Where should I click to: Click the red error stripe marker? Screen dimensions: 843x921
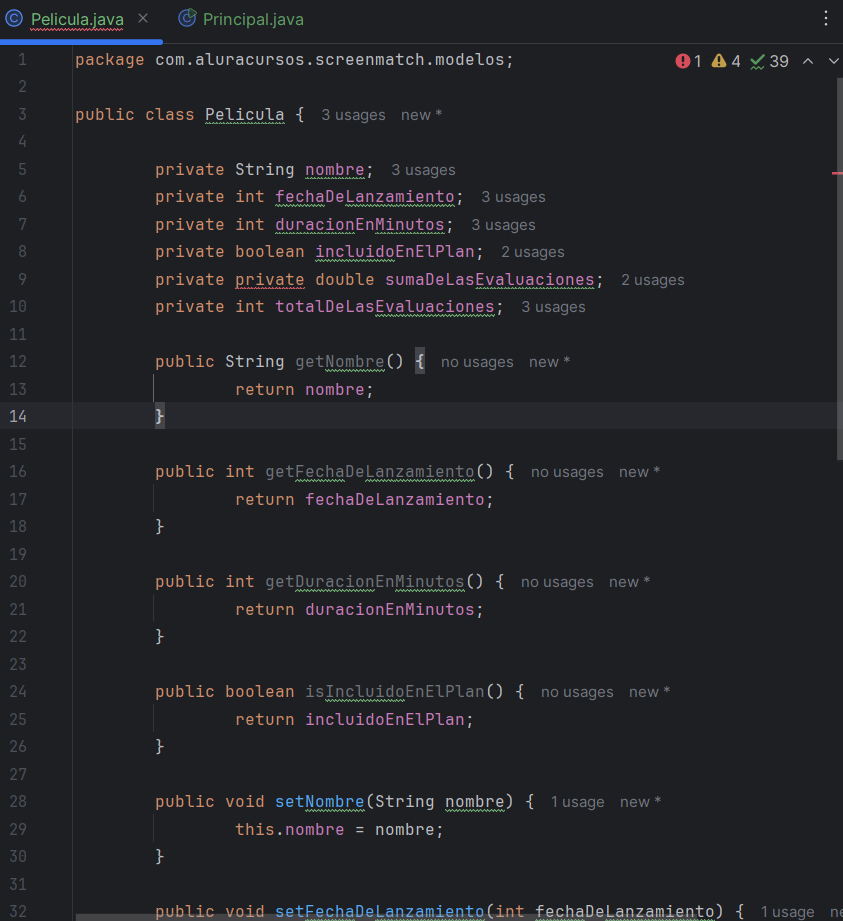click(838, 173)
